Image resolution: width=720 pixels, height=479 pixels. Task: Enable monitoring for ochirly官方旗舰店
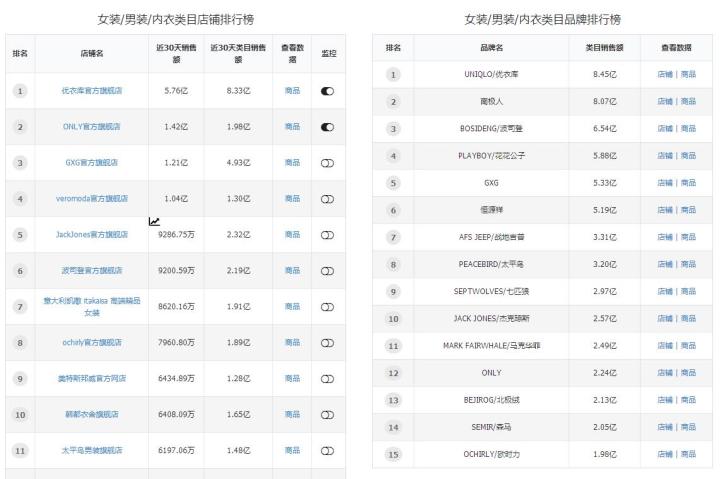327,343
